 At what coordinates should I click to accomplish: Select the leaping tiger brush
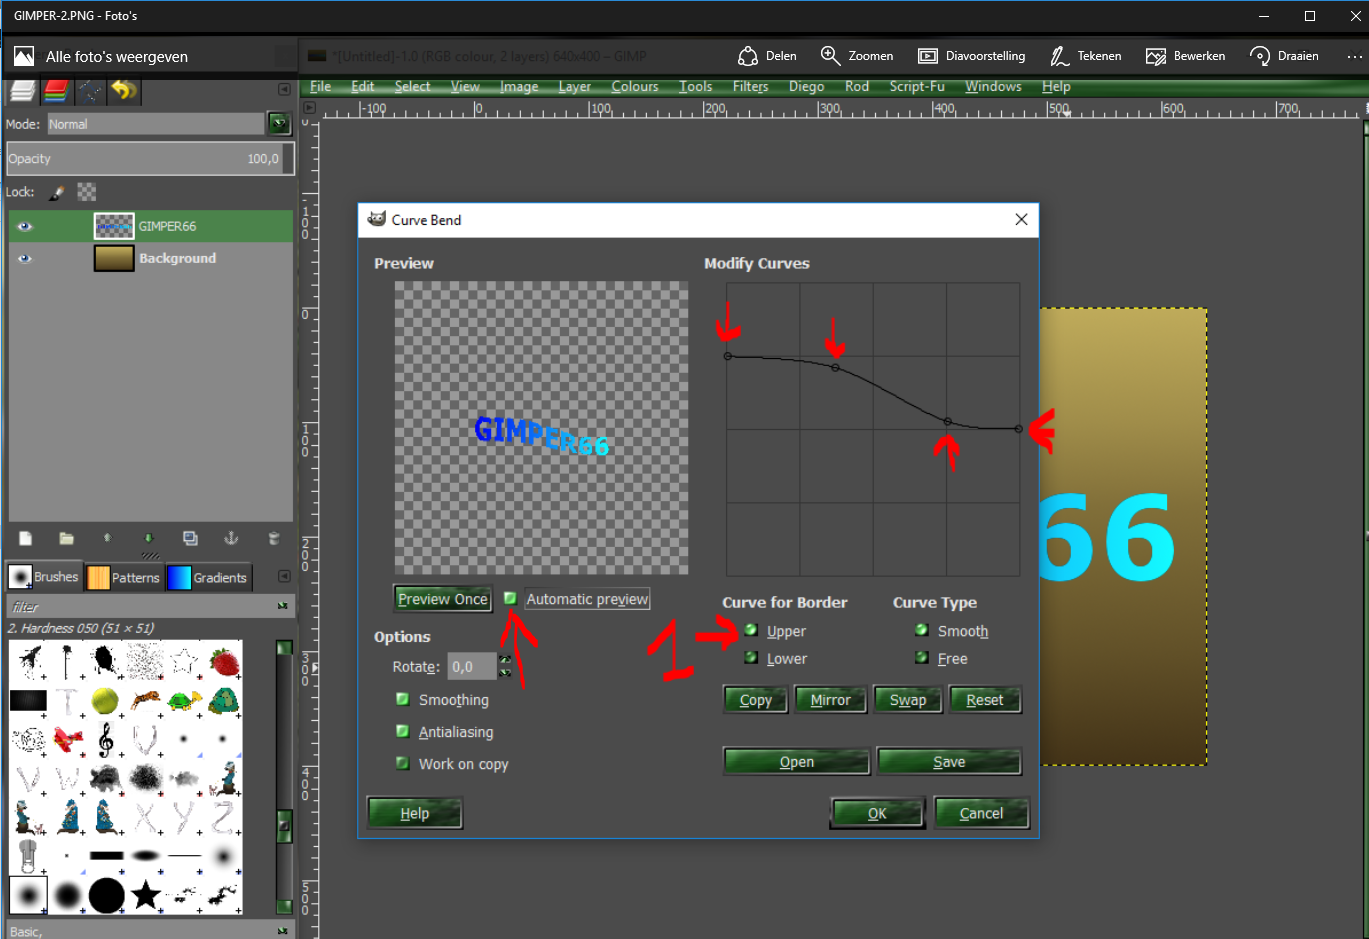(x=146, y=700)
